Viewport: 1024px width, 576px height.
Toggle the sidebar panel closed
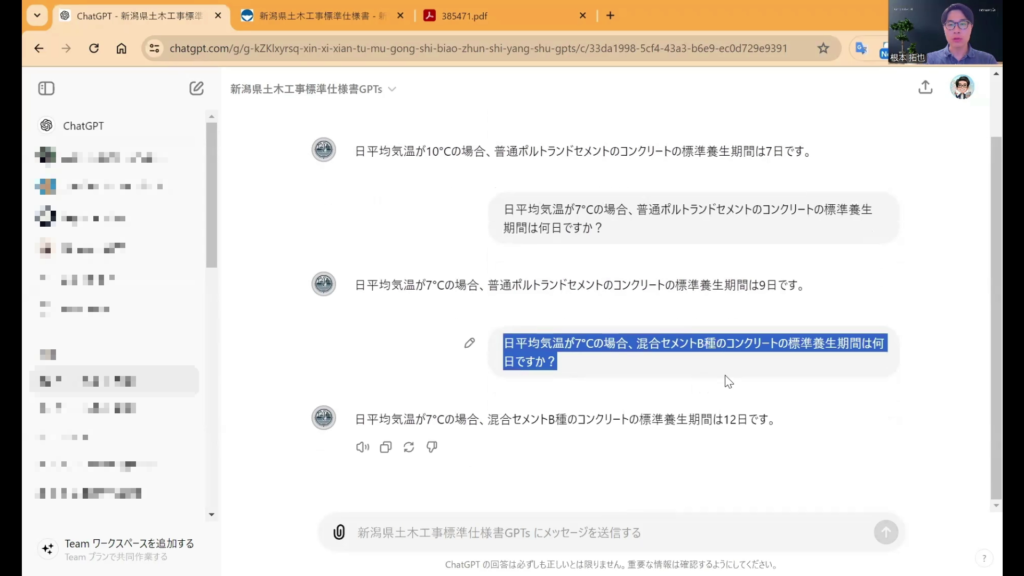[46, 88]
